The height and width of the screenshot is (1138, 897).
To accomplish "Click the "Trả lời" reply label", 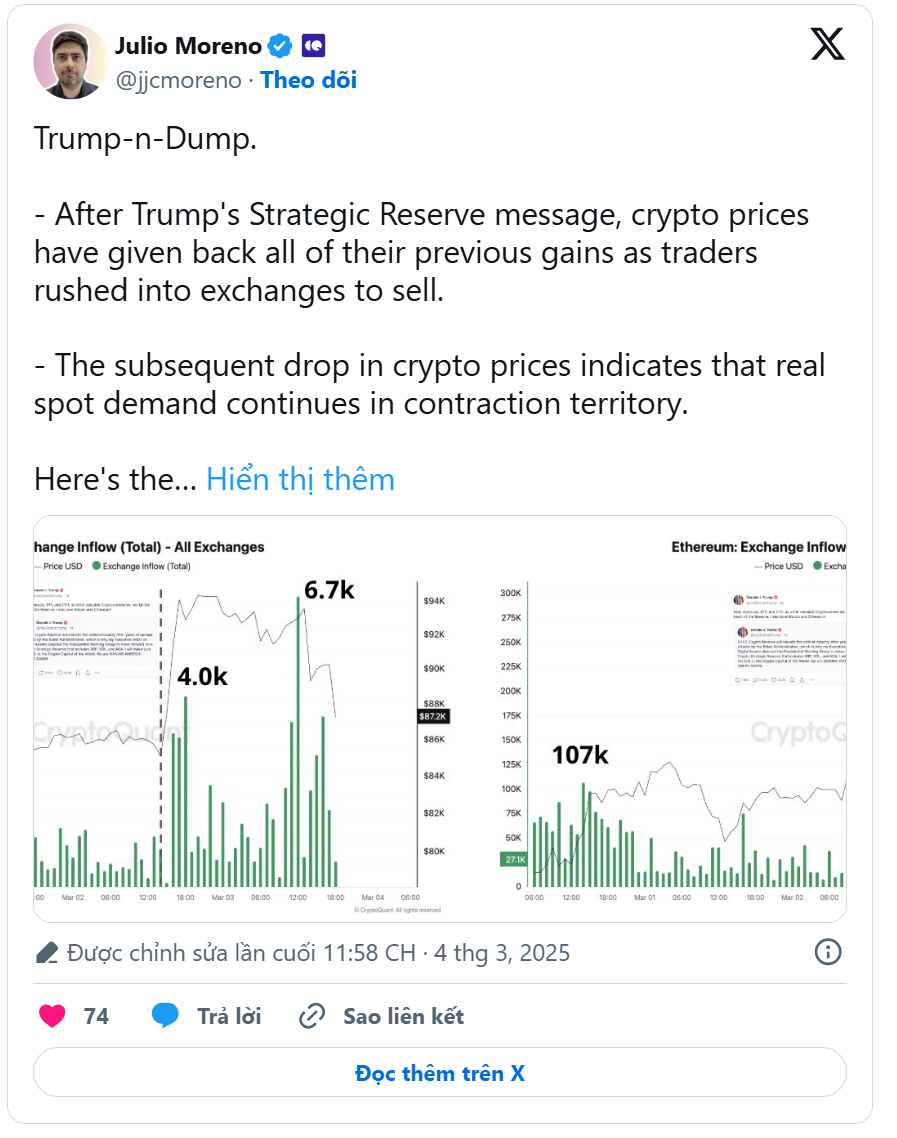I will (229, 1016).
